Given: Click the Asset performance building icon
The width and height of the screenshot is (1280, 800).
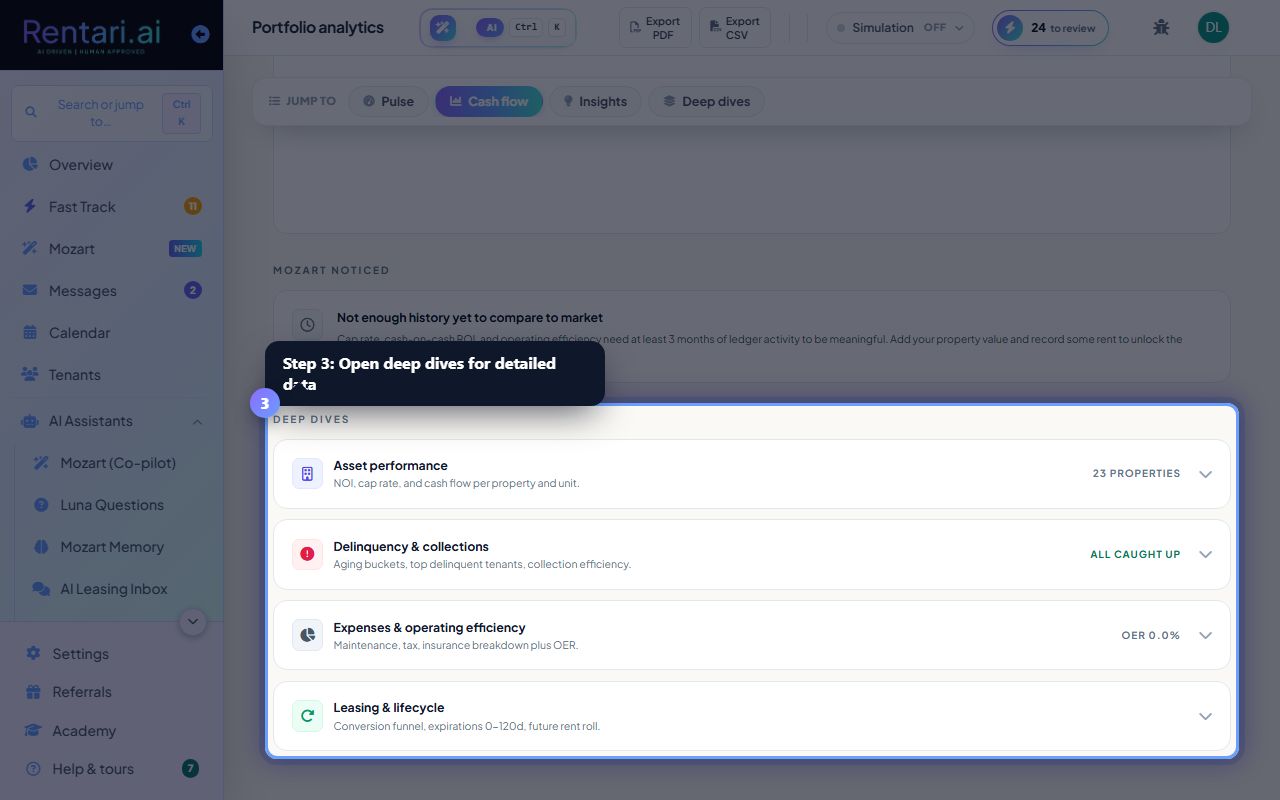Looking at the screenshot, I should point(307,474).
